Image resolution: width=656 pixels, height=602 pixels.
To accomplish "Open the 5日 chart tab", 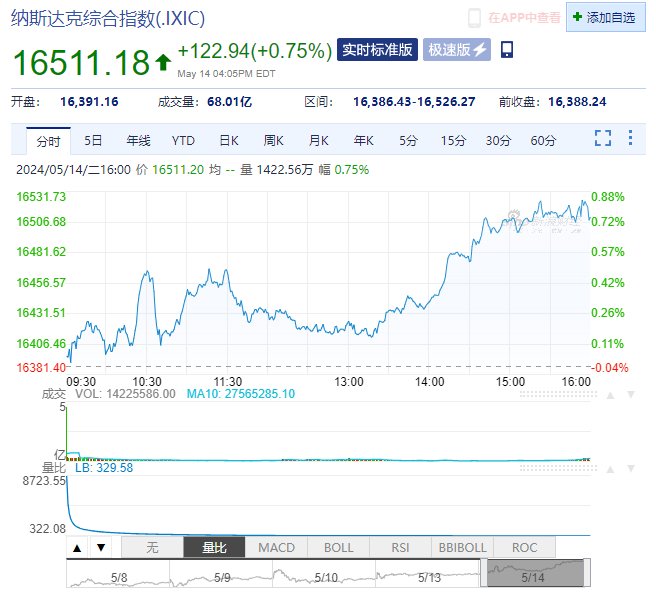I will pyautogui.click(x=93, y=141).
